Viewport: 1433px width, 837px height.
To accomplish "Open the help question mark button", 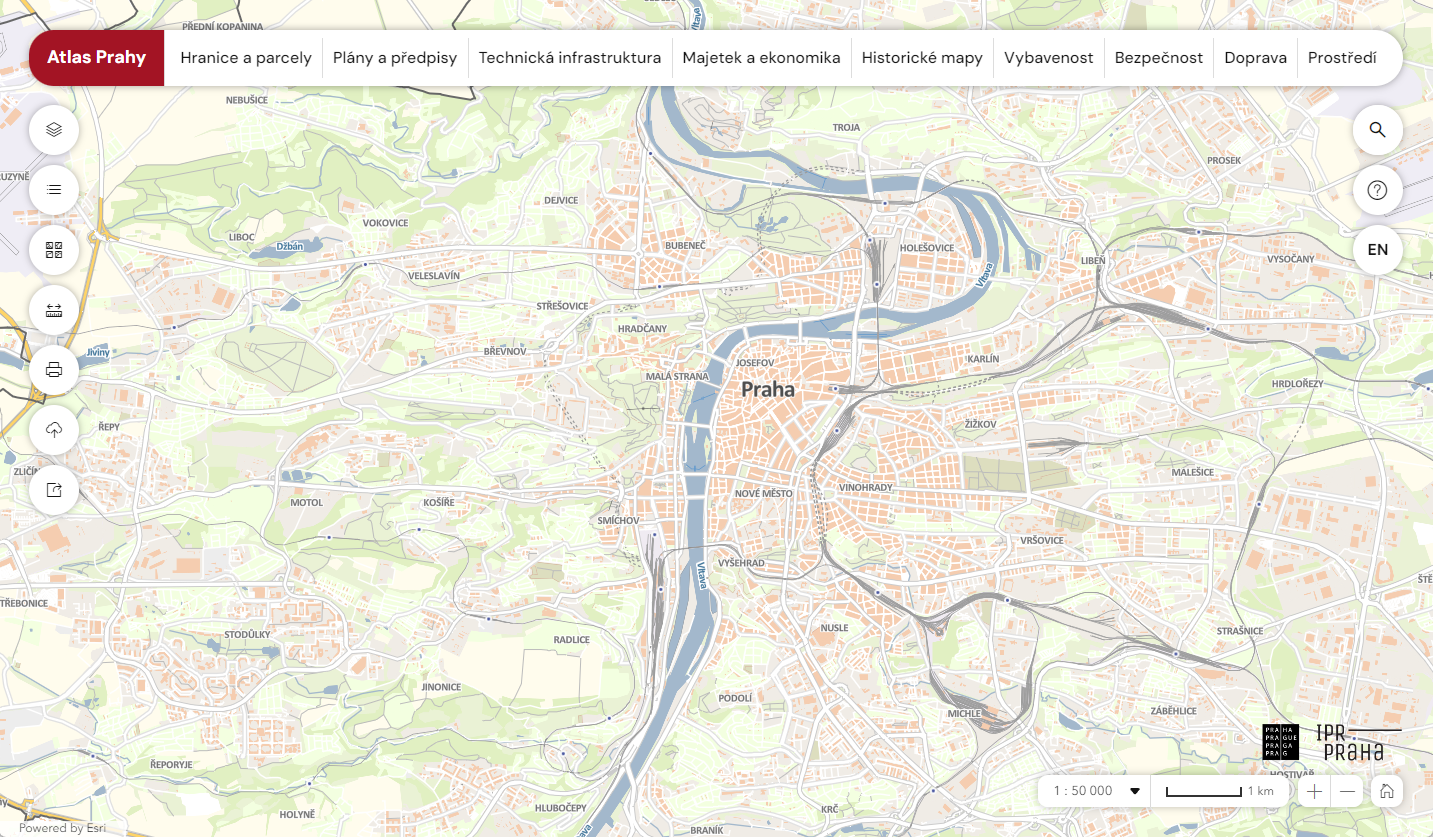I will pyautogui.click(x=1377, y=190).
